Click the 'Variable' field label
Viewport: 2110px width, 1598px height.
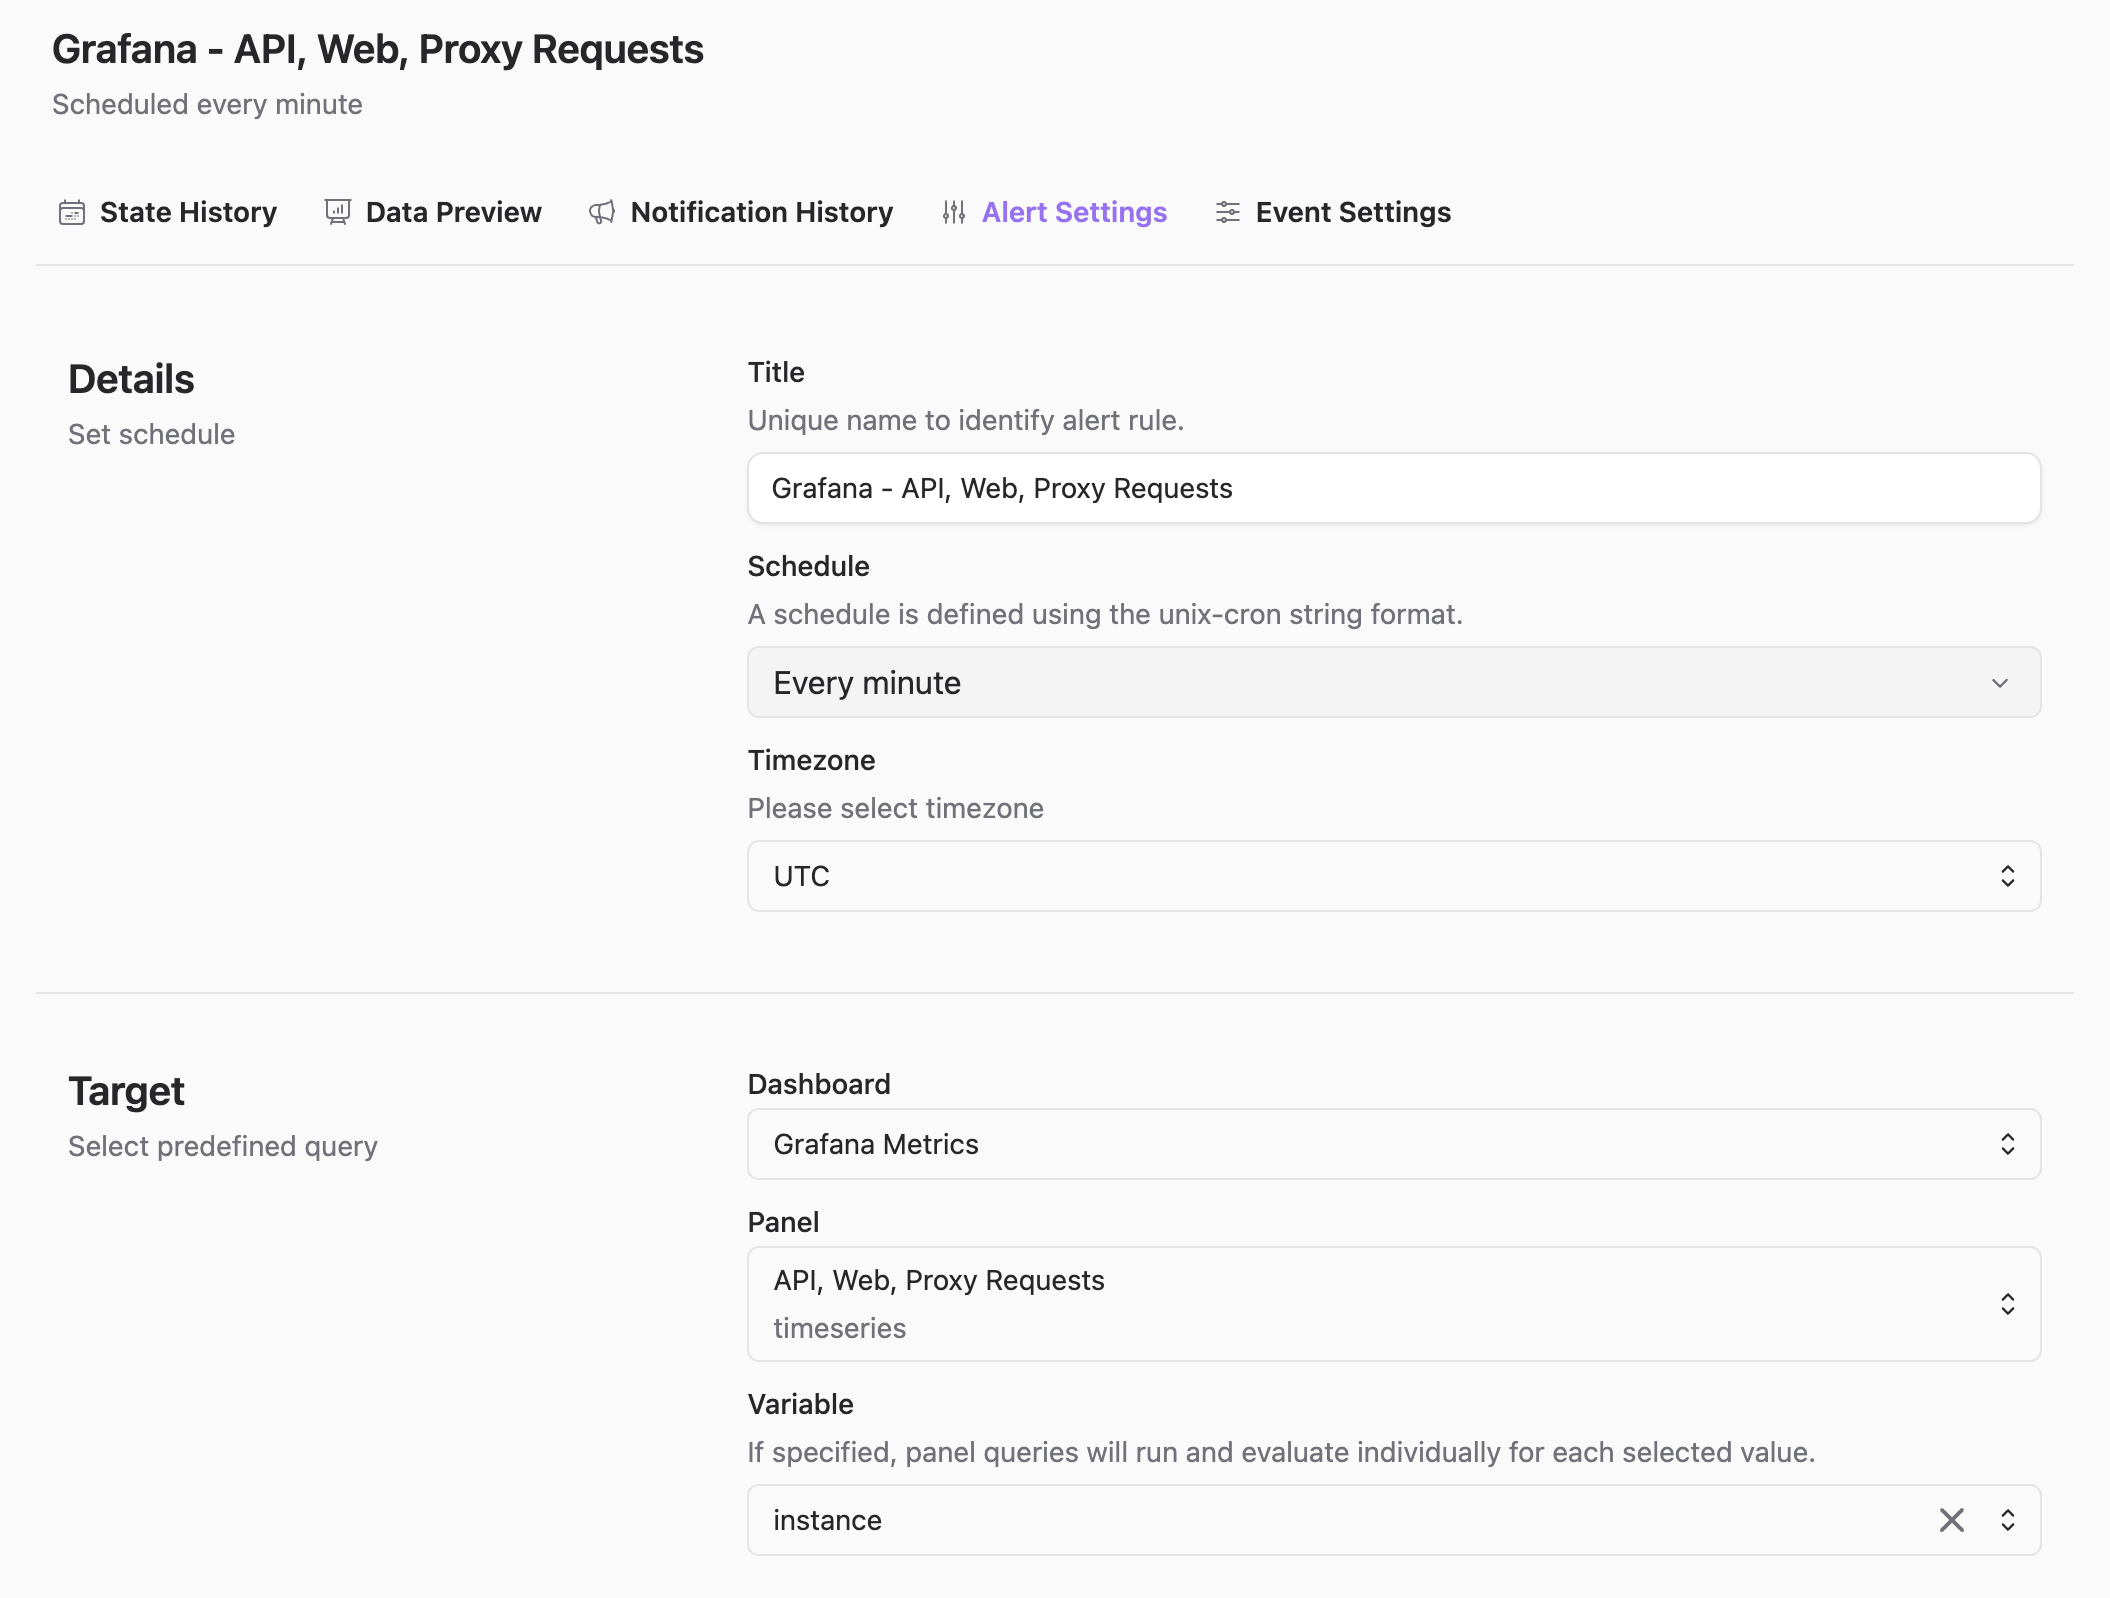coord(800,1404)
